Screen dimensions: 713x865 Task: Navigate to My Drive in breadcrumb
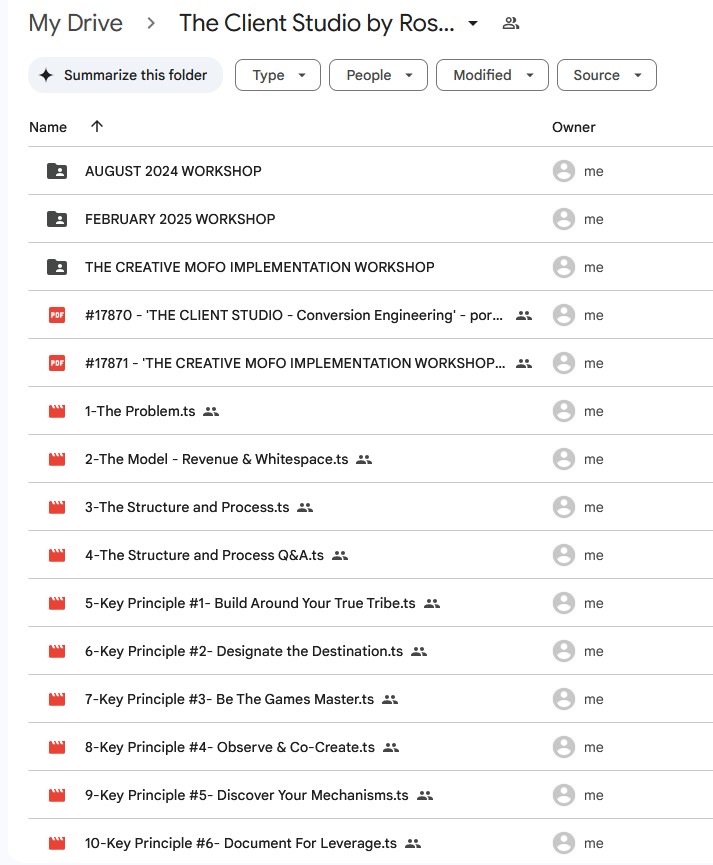click(x=76, y=24)
